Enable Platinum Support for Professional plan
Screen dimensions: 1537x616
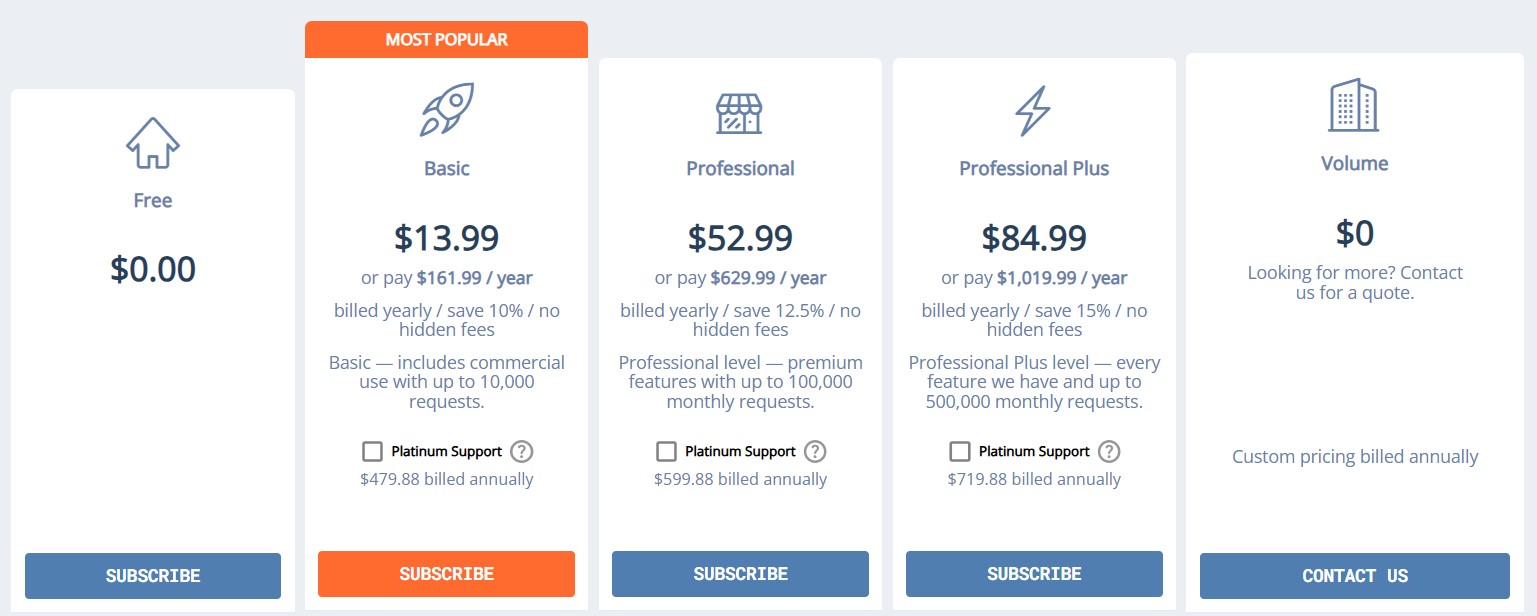pyautogui.click(x=666, y=451)
